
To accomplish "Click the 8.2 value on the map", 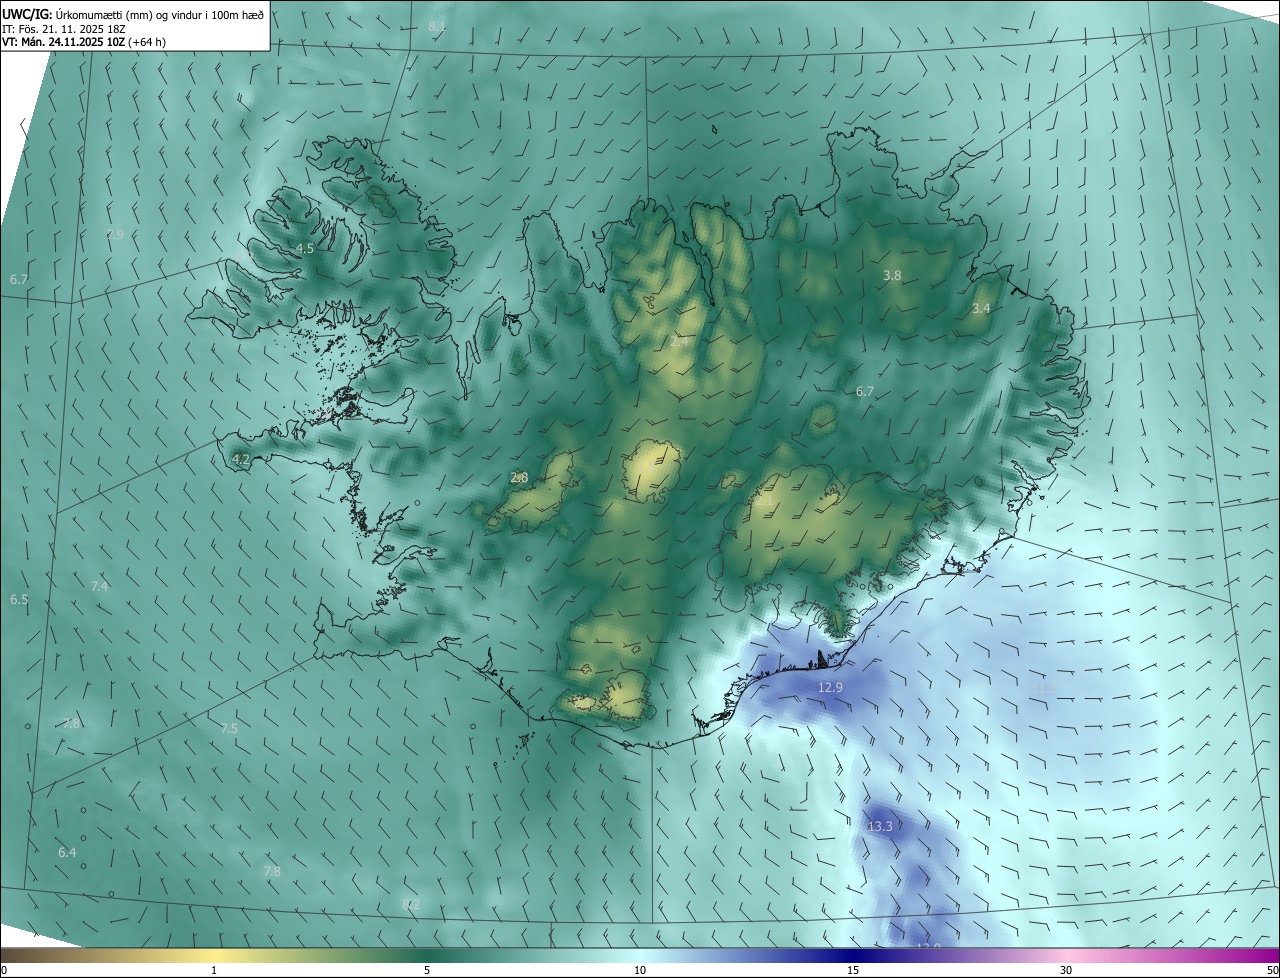I will coord(411,905).
